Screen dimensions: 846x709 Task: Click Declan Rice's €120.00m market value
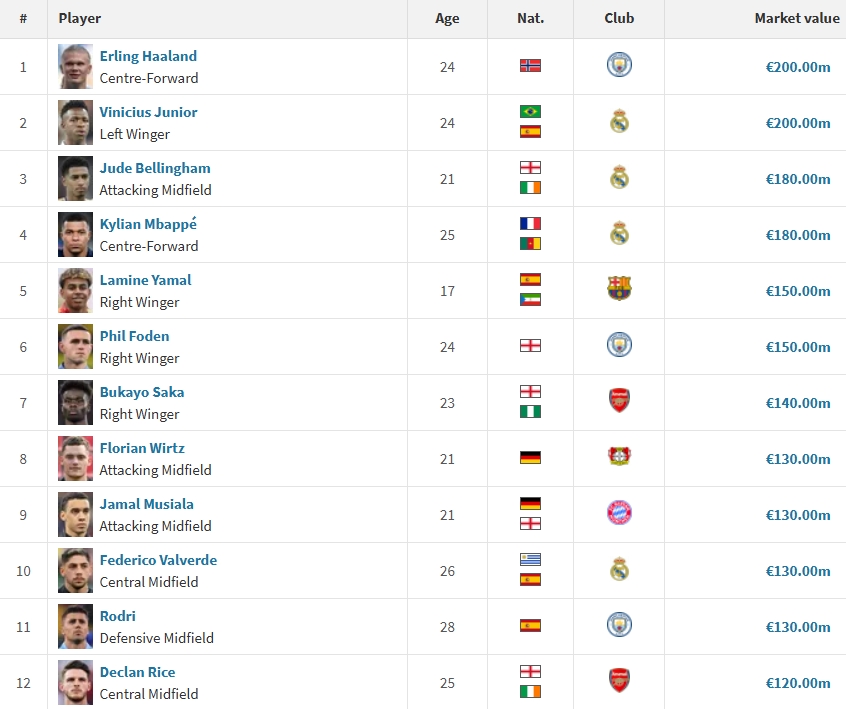coord(799,683)
